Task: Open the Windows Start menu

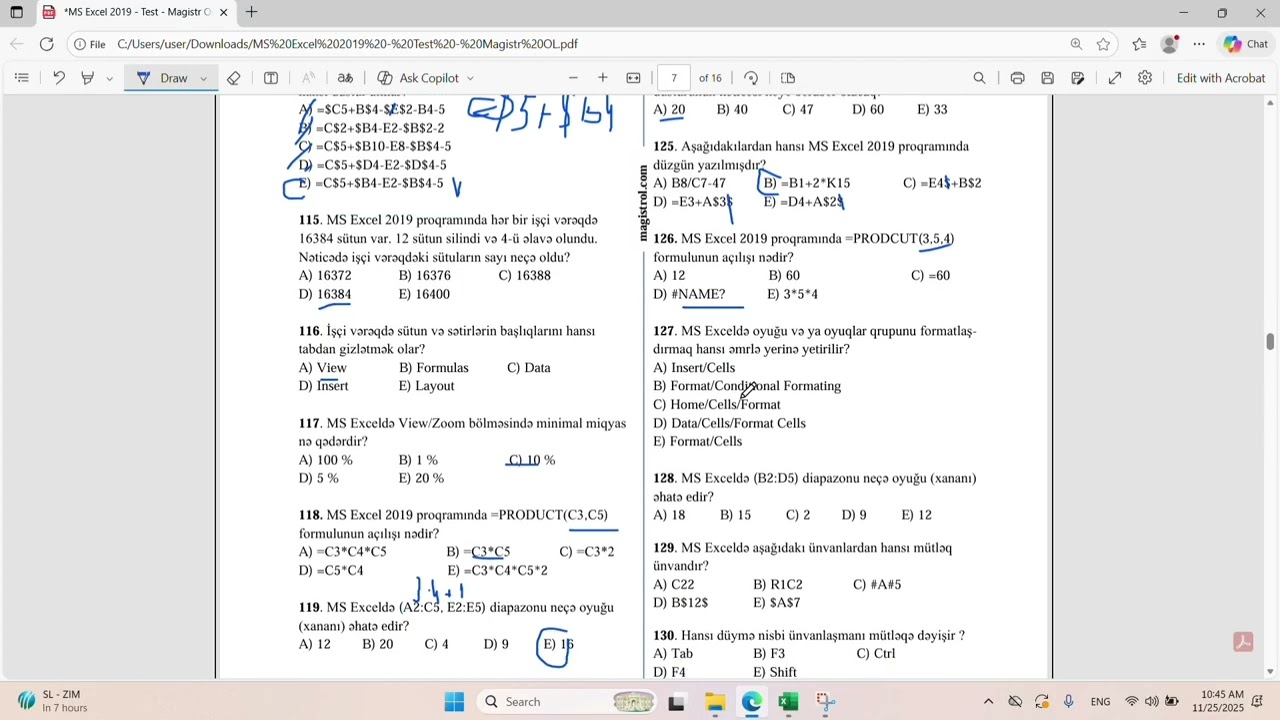Action: pos(454,702)
